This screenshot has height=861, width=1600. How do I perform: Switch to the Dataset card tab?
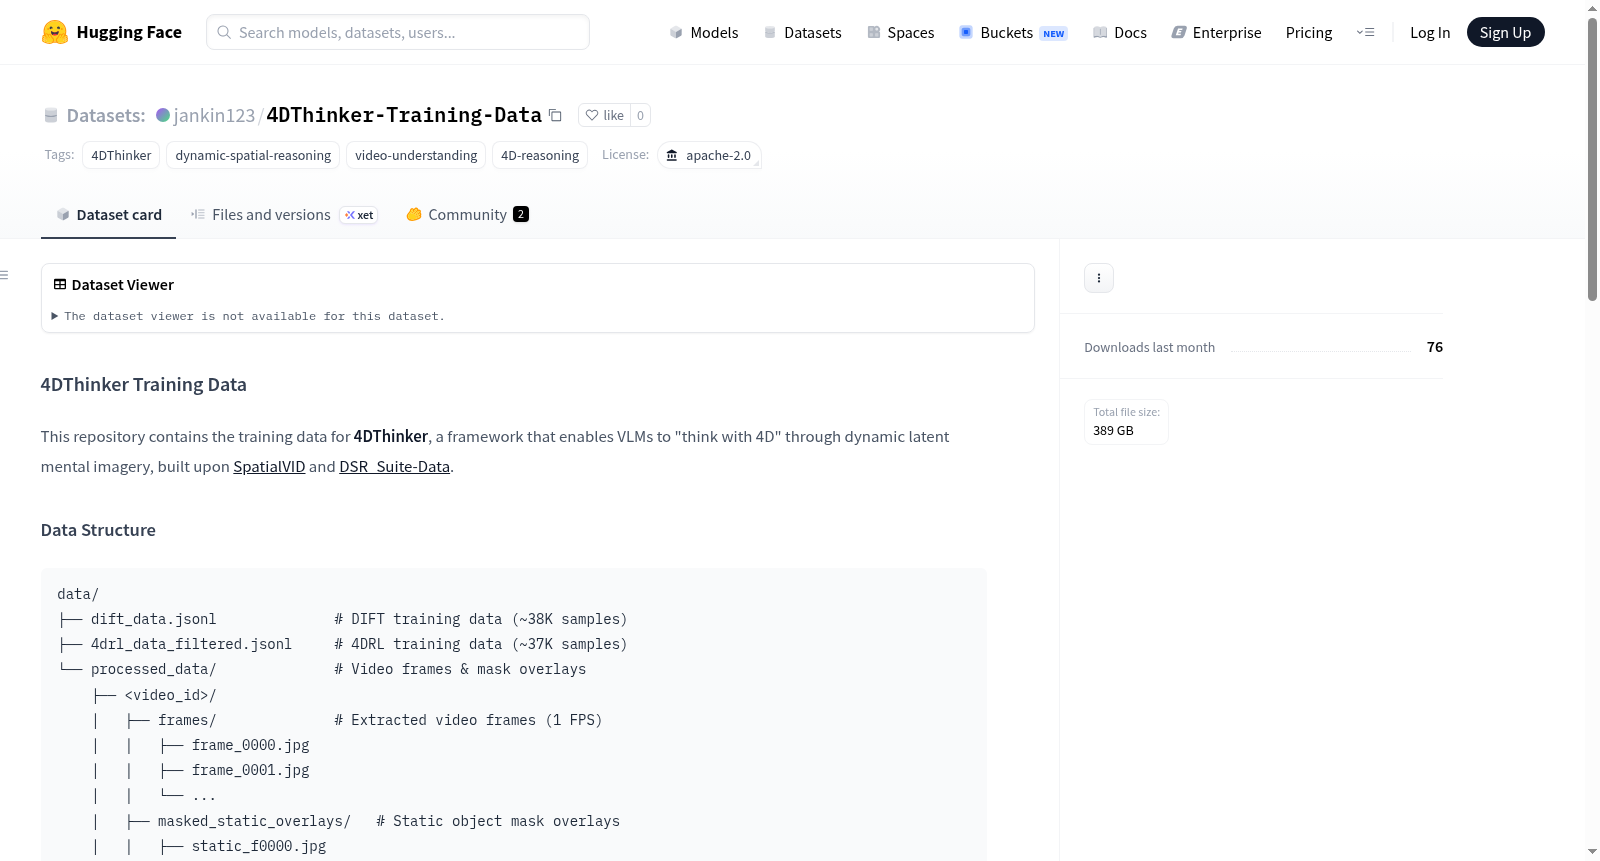(x=109, y=215)
